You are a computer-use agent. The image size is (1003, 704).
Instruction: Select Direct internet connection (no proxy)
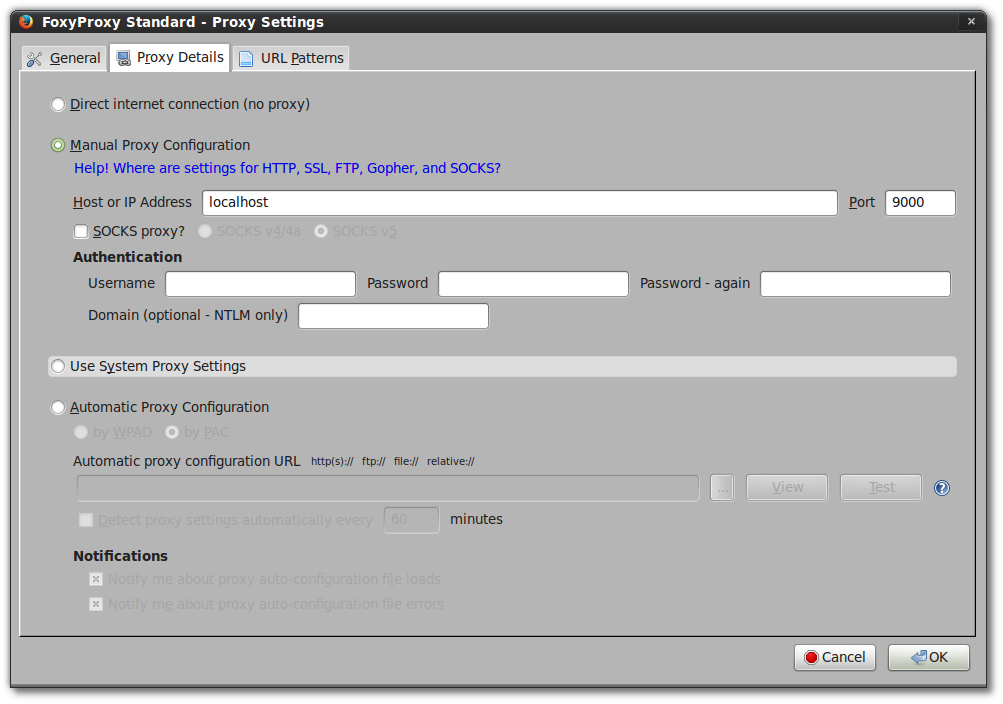click(57, 104)
